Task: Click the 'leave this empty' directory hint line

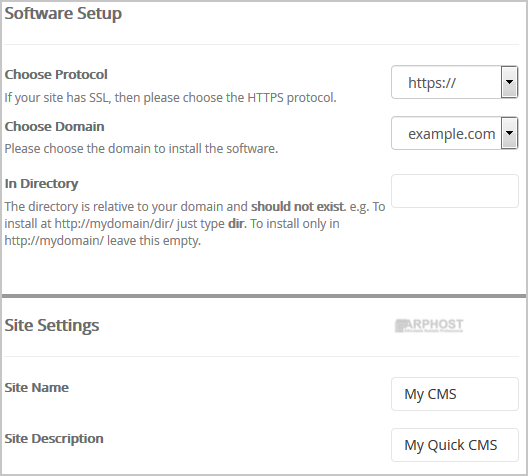Action: pyautogui.click(x=103, y=241)
